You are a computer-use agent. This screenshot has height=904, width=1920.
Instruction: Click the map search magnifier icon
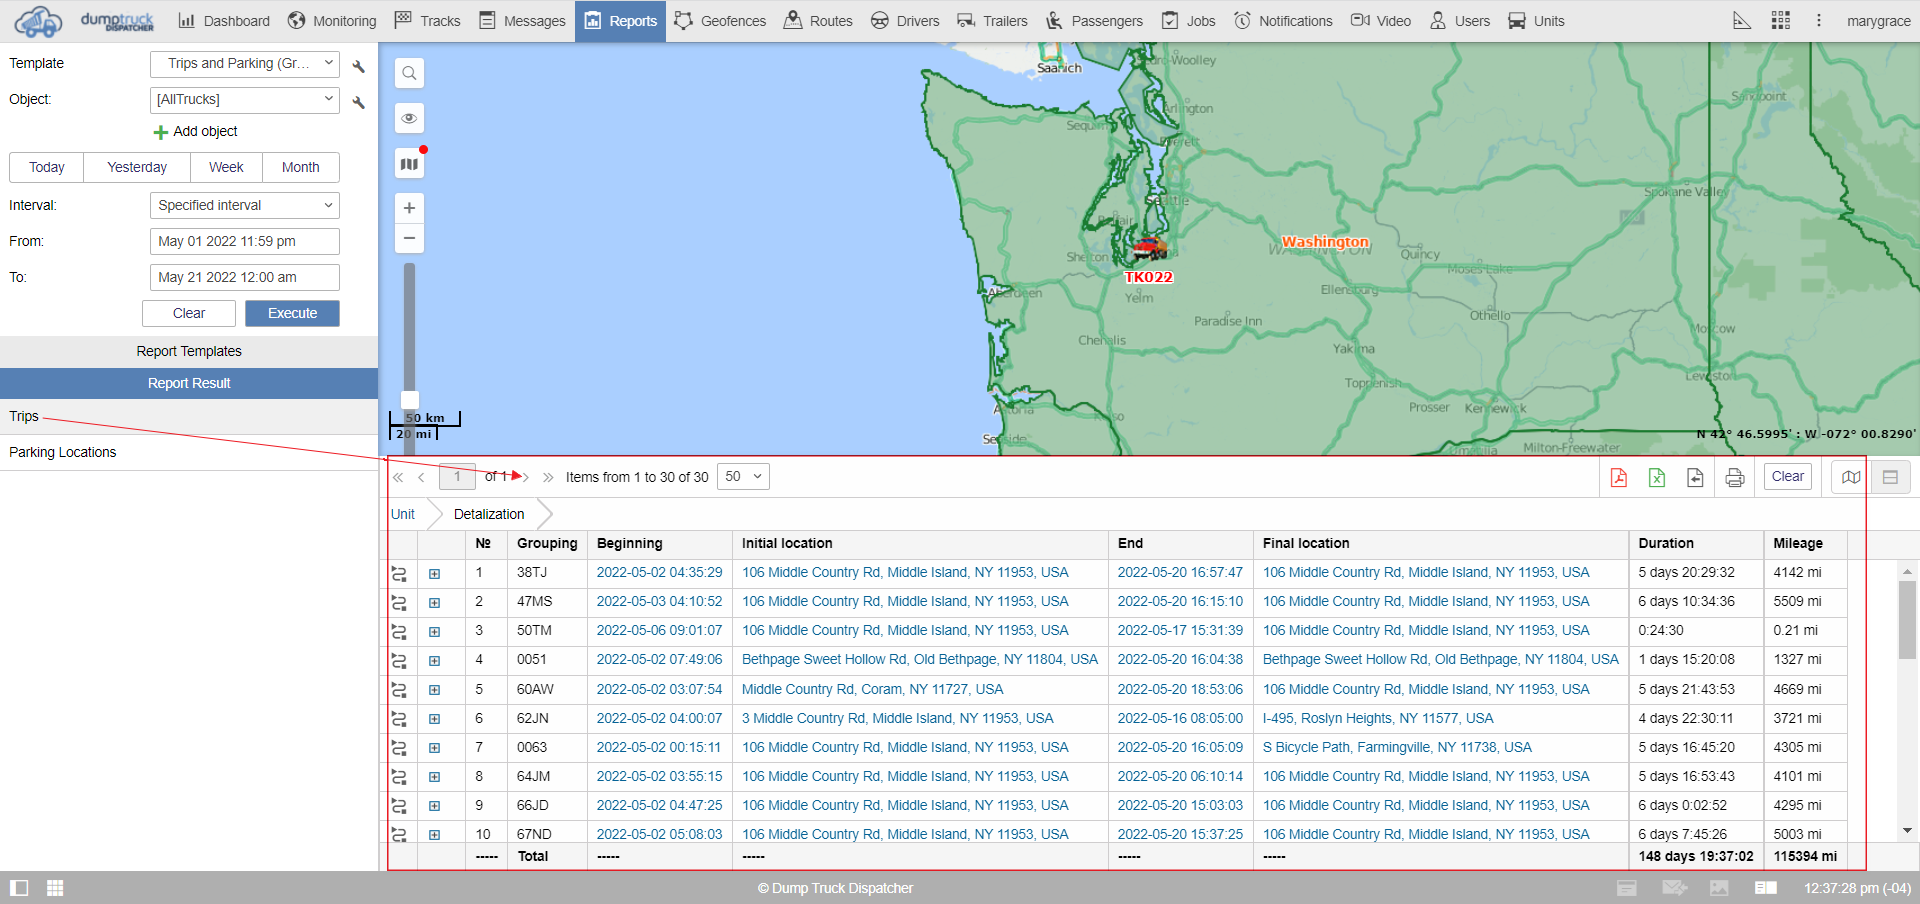click(x=409, y=73)
